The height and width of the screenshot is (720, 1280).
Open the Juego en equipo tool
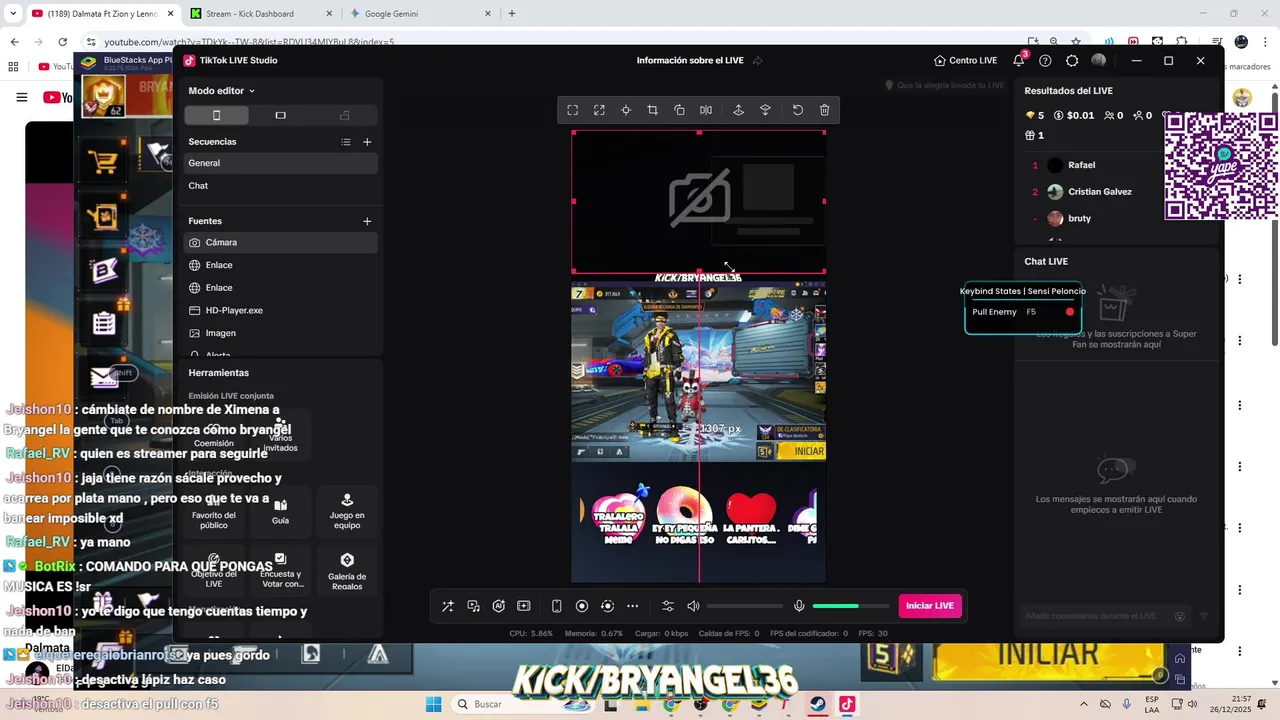click(347, 512)
